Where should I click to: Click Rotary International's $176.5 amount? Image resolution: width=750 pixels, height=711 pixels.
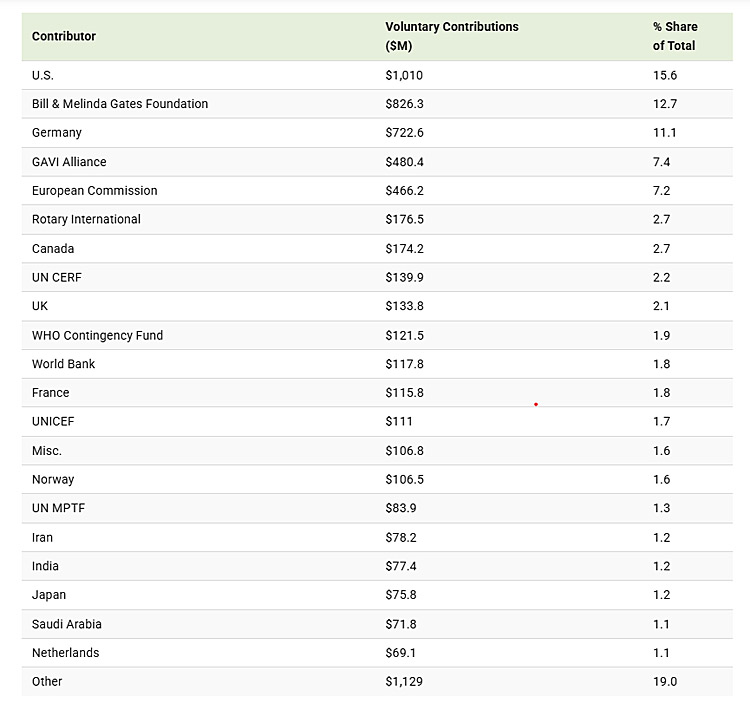pyautogui.click(x=404, y=219)
